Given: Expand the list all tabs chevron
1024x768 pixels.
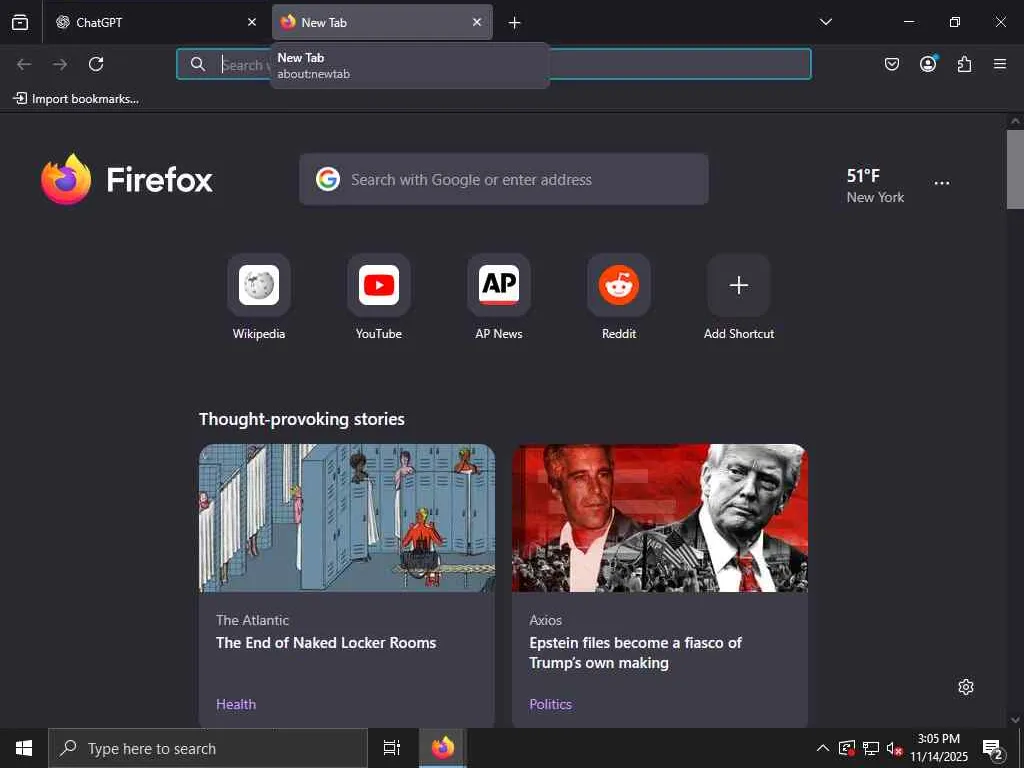Looking at the screenshot, I should tap(825, 22).
